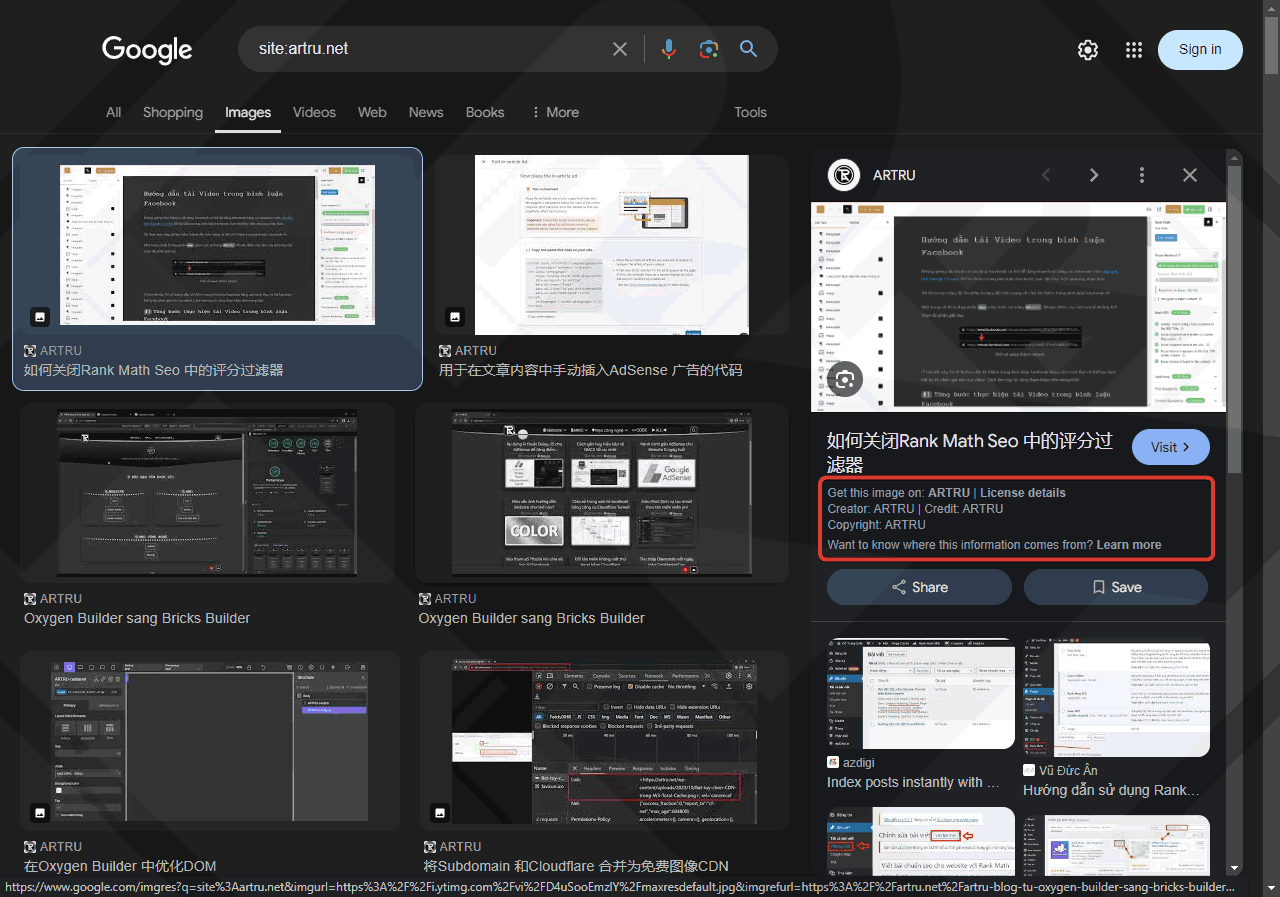Click azdigi favicon in related images

[833, 762]
